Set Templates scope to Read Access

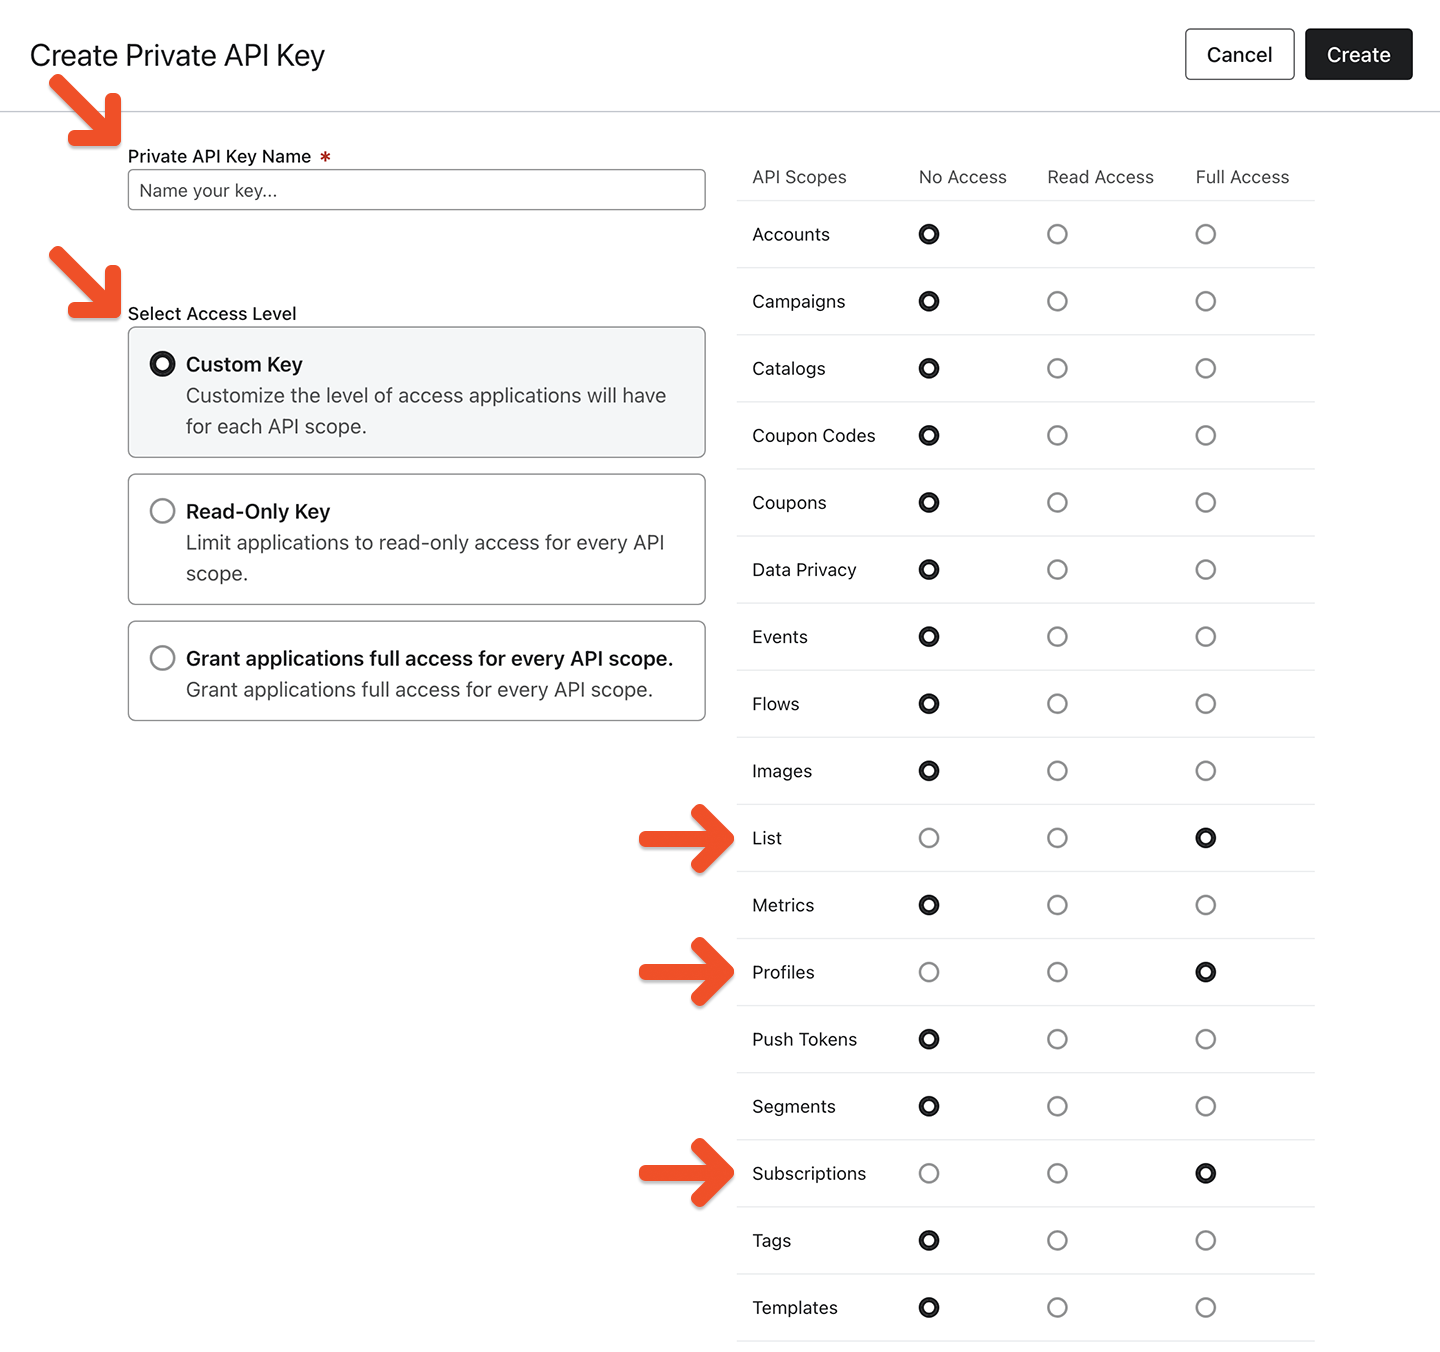point(1057,1306)
